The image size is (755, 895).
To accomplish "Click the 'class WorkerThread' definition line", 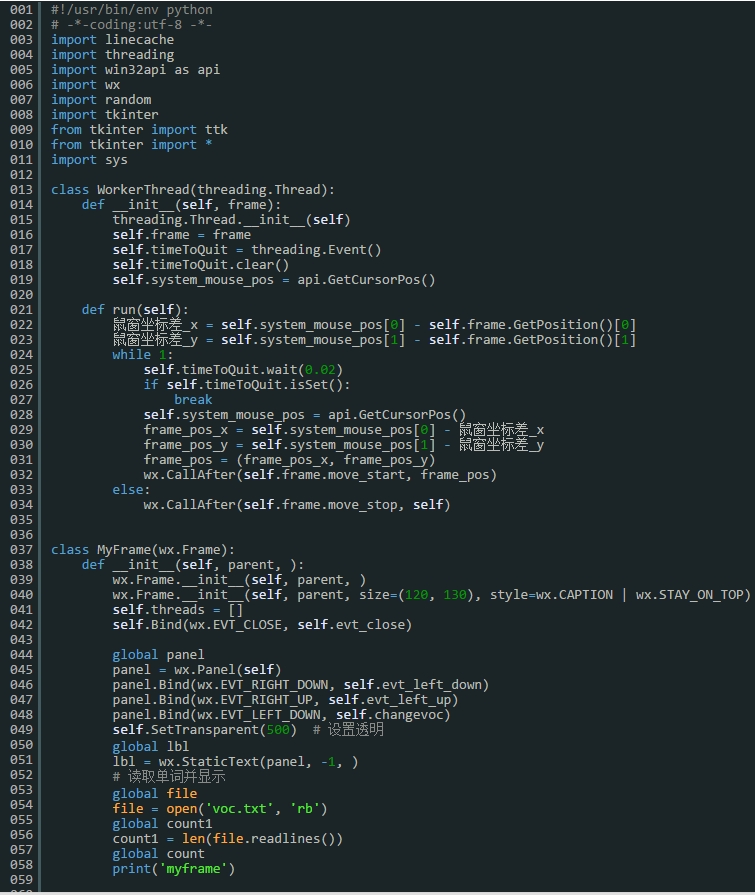I will [192, 190].
